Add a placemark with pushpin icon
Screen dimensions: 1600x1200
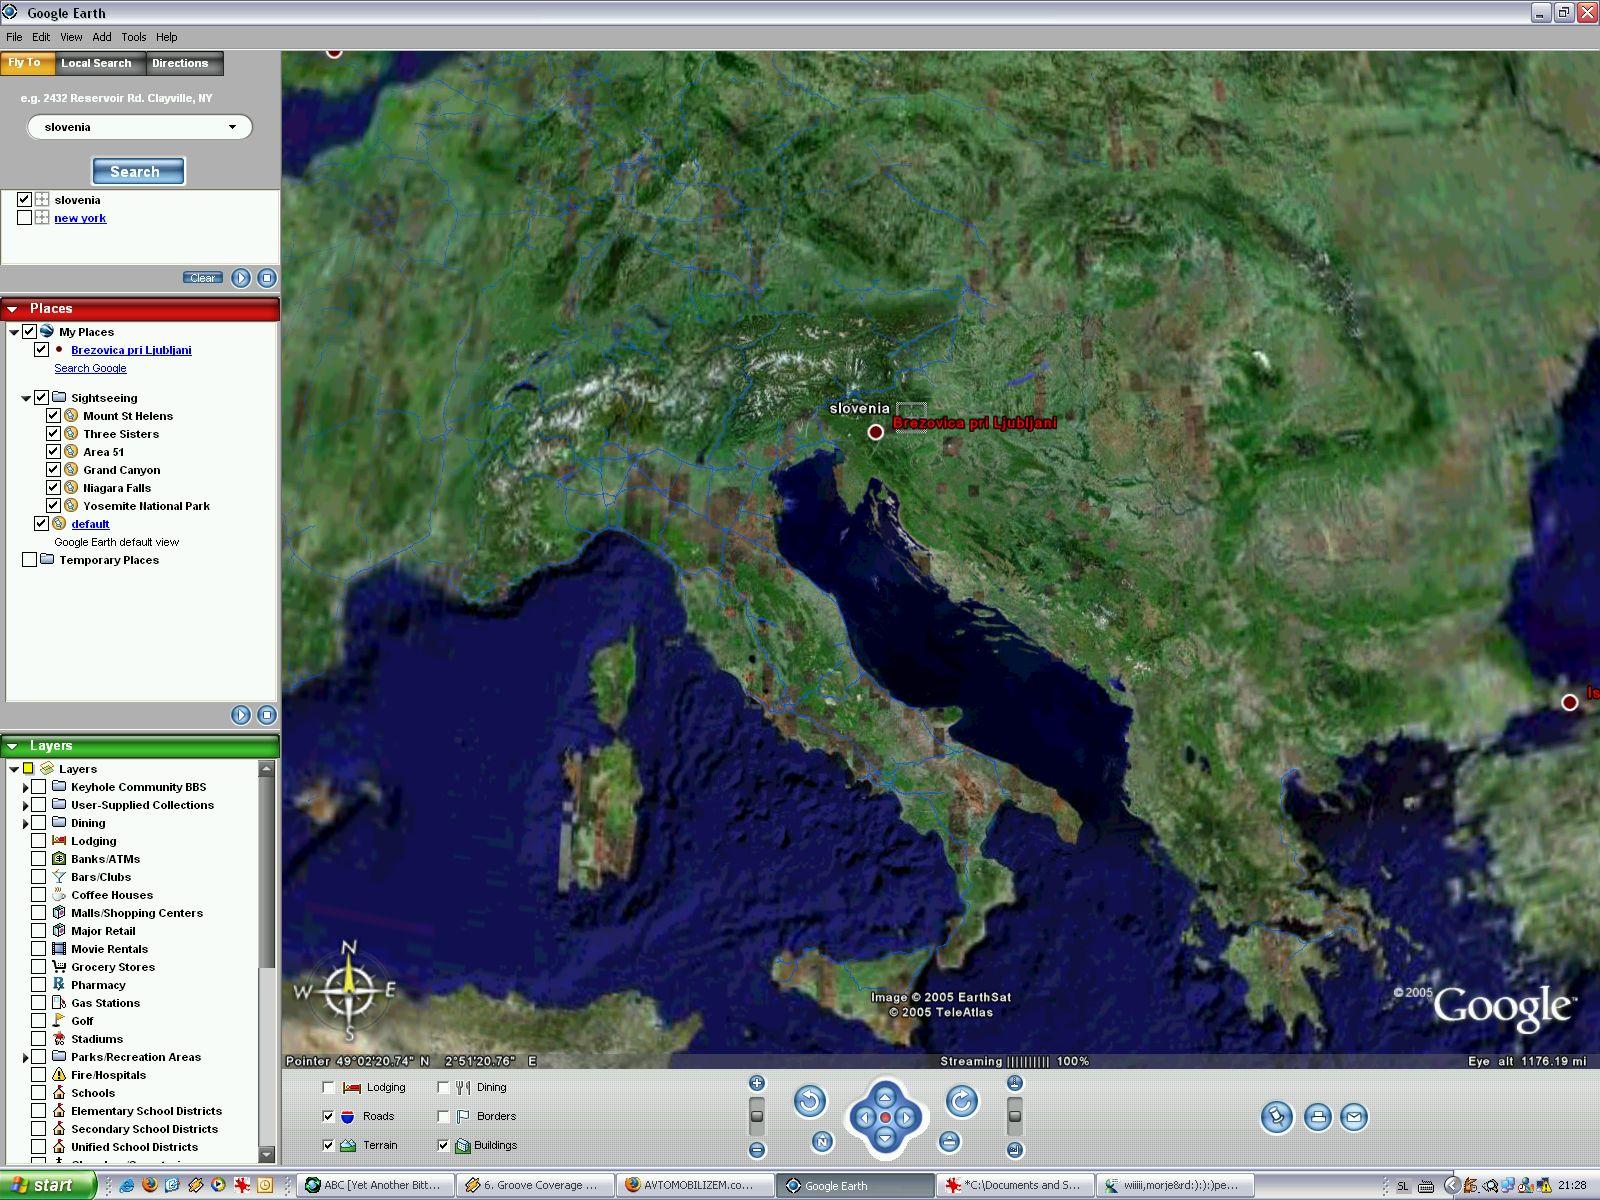[x=1277, y=1117]
